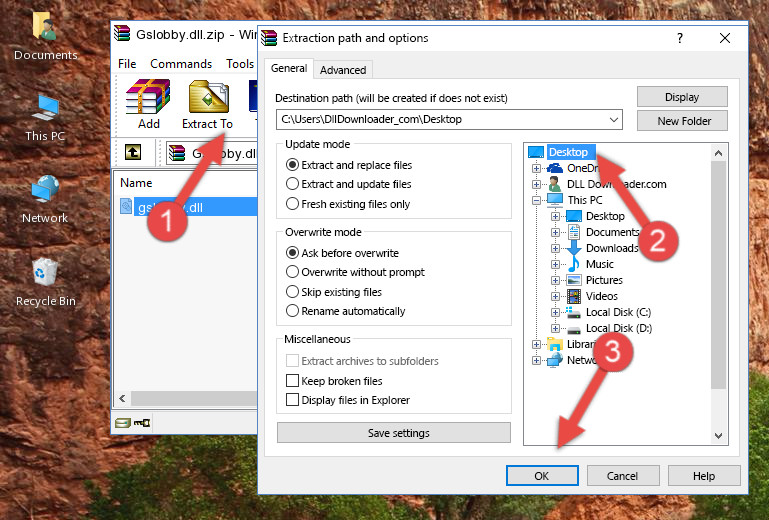The height and width of the screenshot is (520, 769).
Task: Open the Documents desktop icon
Action: click(45, 26)
